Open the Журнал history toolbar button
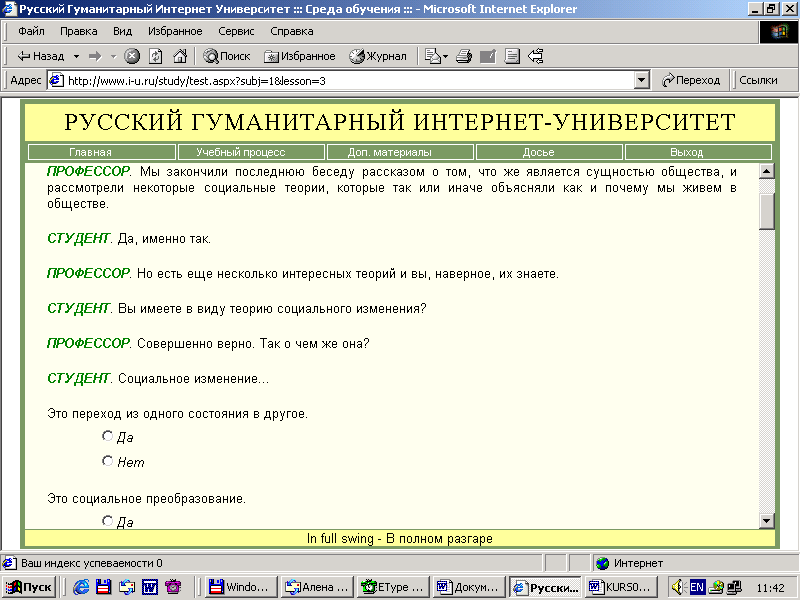The image size is (800, 600). pos(378,56)
